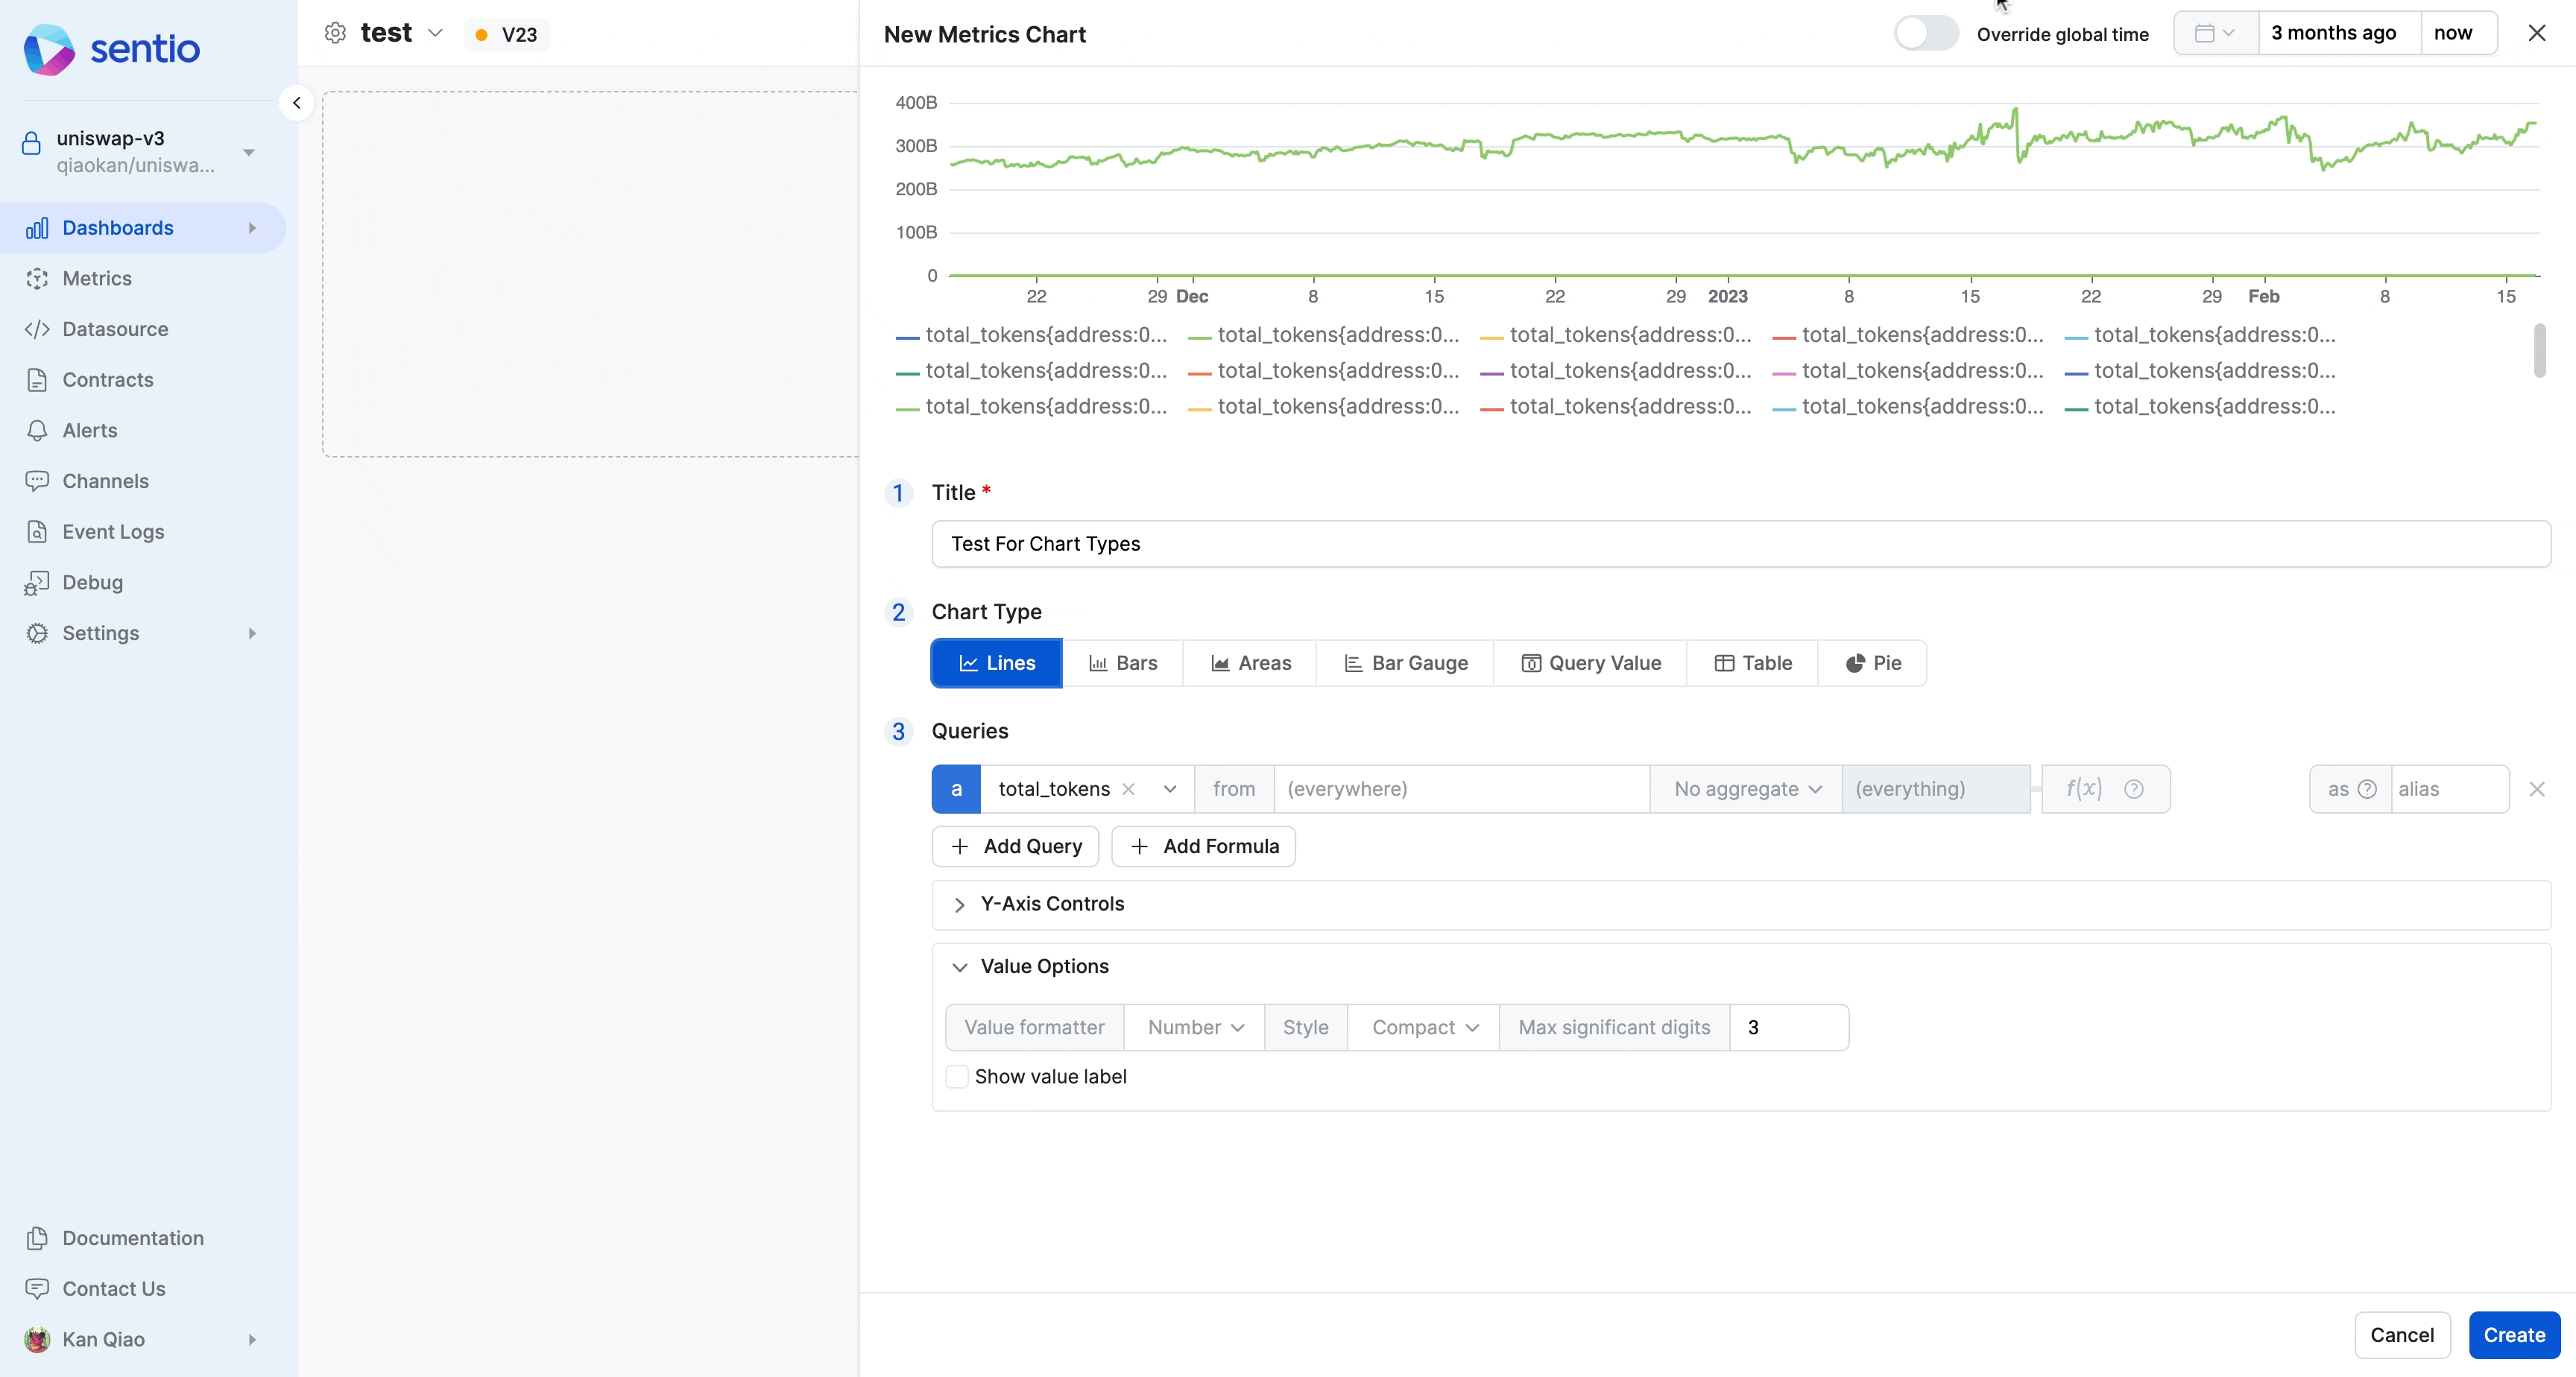Image resolution: width=2576 pixels, height=1377 pixels.
Task: Open the No aggregate dropdown
Action: (x=1746, y=789)
